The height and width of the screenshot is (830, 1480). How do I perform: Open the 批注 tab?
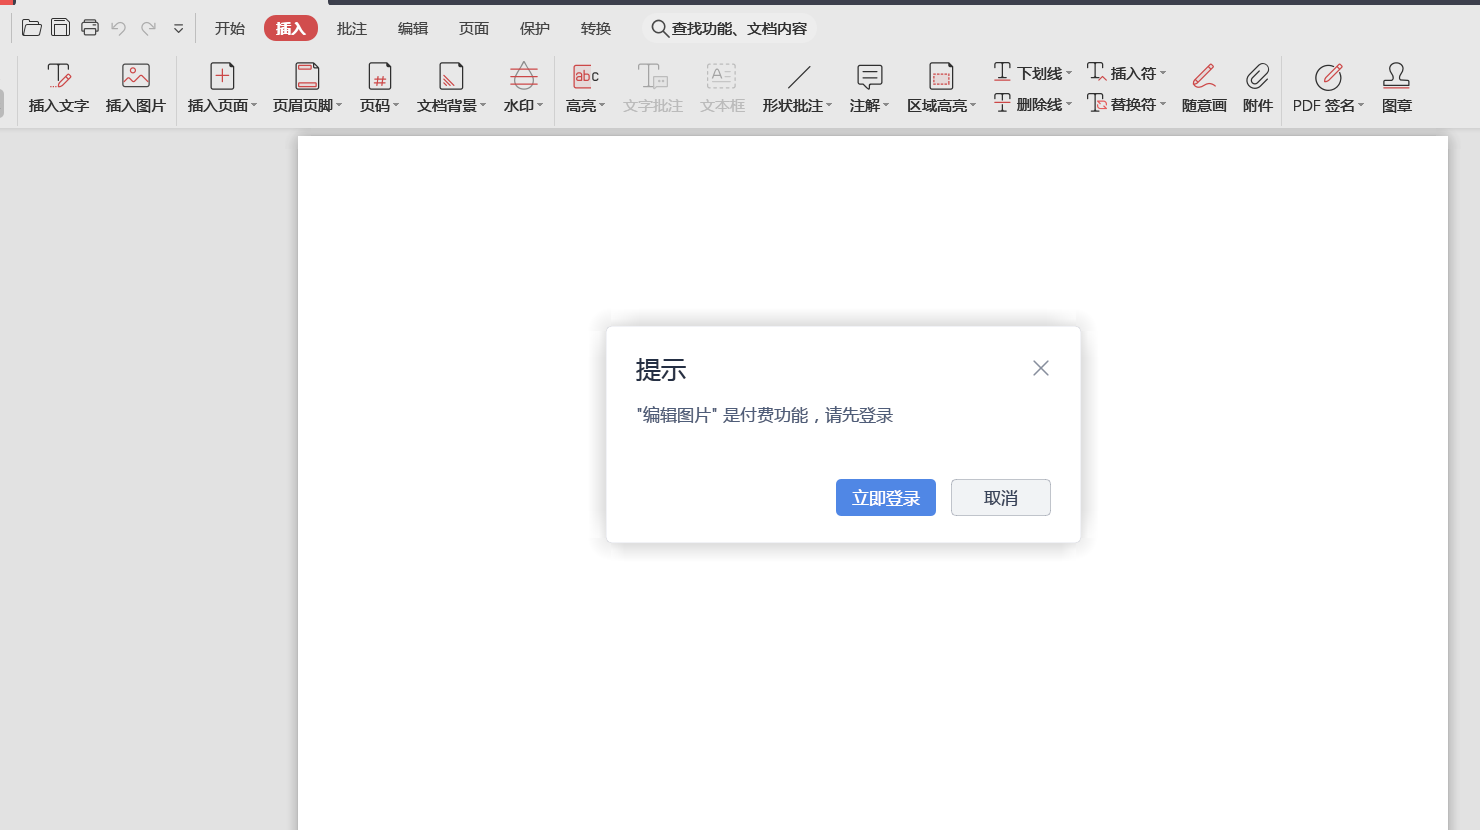pyautogui.click(x=352, y=29)
